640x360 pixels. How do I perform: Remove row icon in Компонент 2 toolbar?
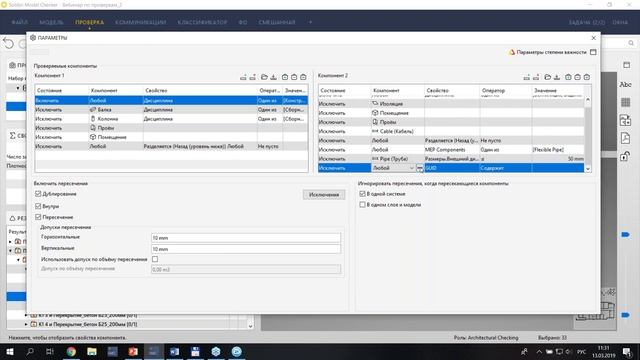(x=536, y=77)
